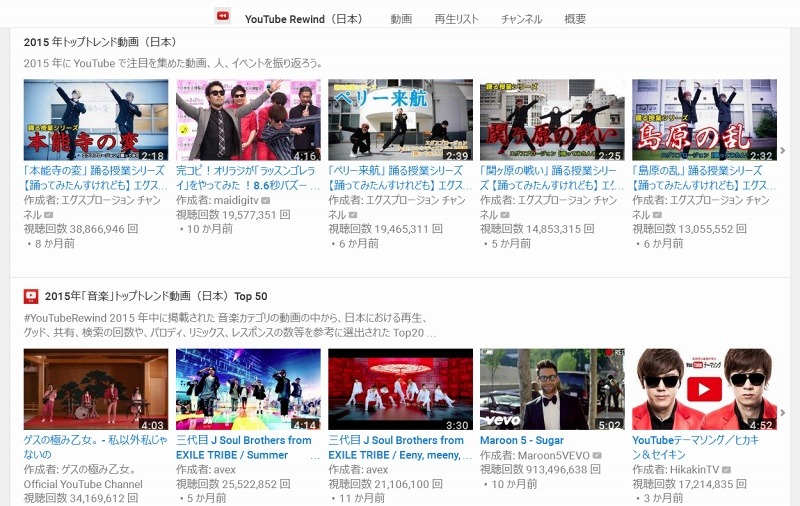This screenshot has height=506, width=800.
Task: Play the 島原の乱 video thumbnail
Action: 704,120
